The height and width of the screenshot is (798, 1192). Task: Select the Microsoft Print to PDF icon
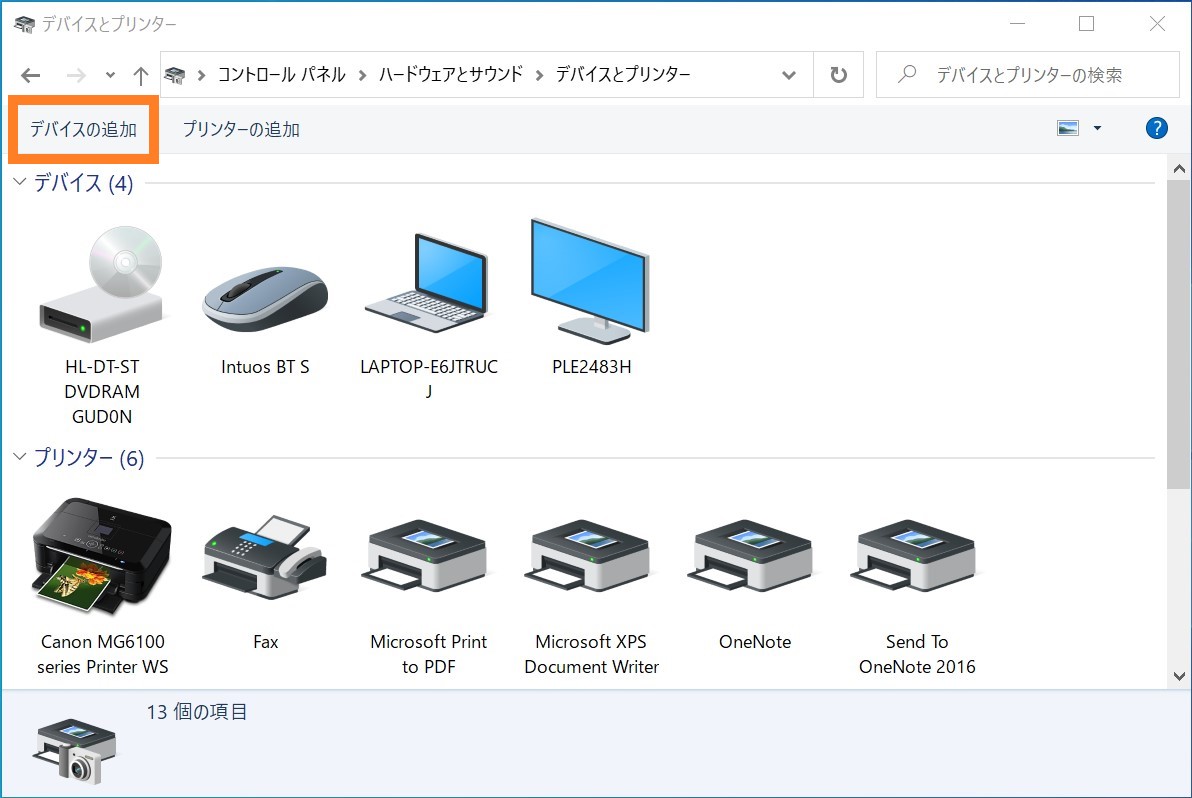click(x=427, y=556)
